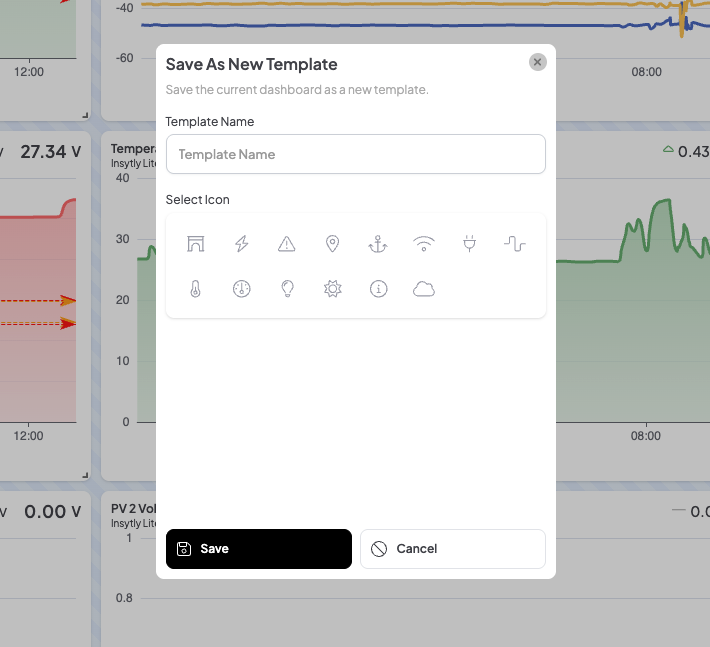Save the new template
This screenshot has width=710, height=647.
click(x=259, y=549)
